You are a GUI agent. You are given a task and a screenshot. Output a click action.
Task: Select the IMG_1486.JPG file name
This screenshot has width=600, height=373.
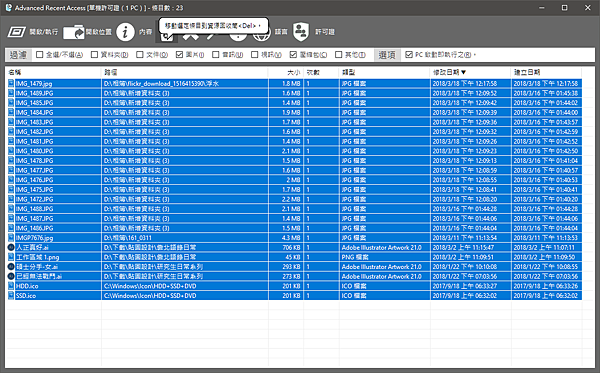pyautogui.click(x=34, y=228)
